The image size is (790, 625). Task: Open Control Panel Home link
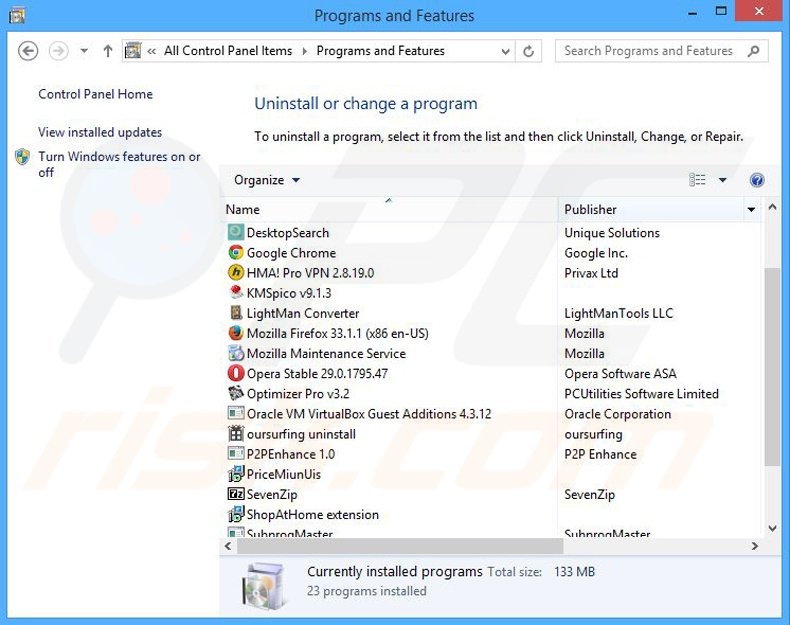pos(95,94)
